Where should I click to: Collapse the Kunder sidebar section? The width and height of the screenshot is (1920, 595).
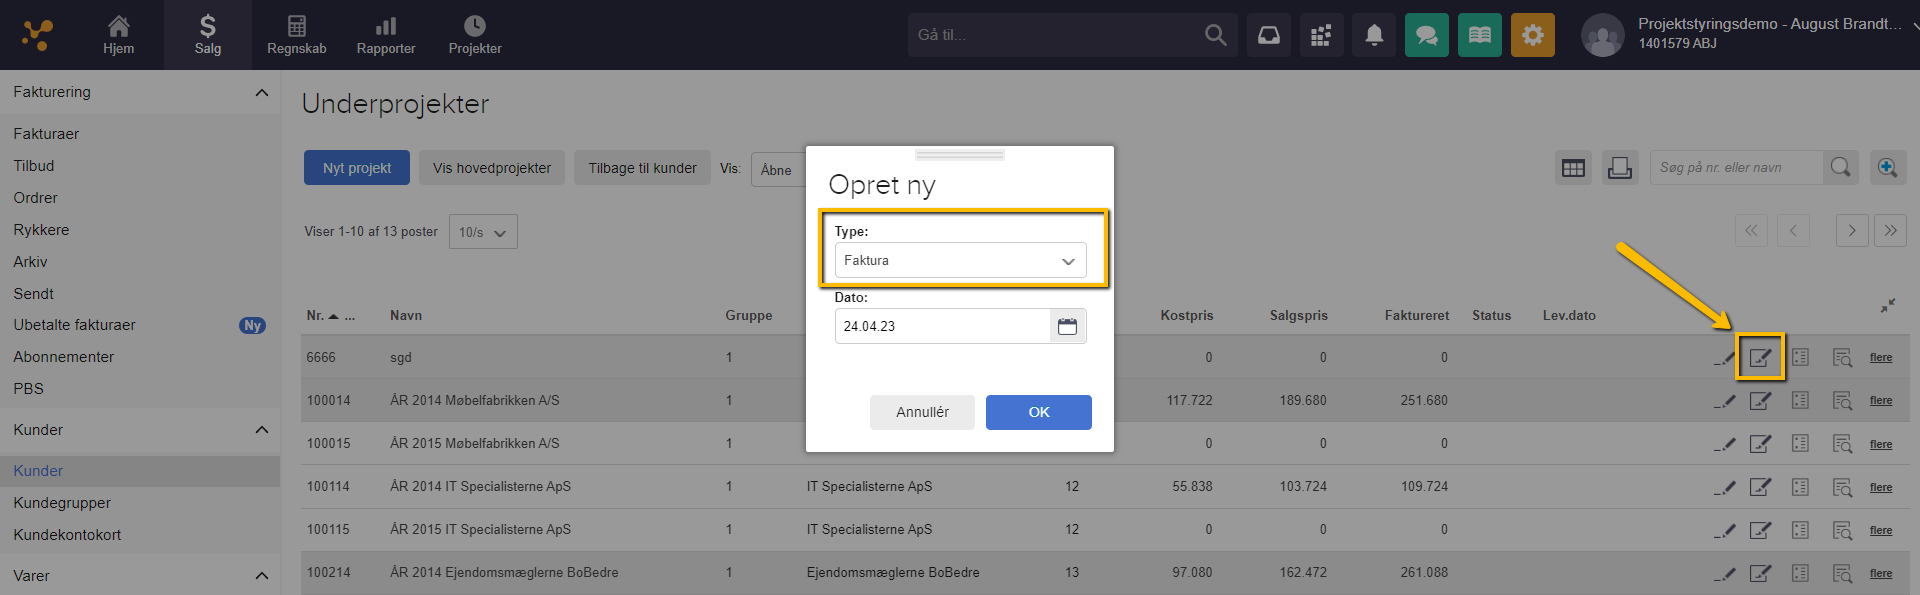tap(261, 430)
